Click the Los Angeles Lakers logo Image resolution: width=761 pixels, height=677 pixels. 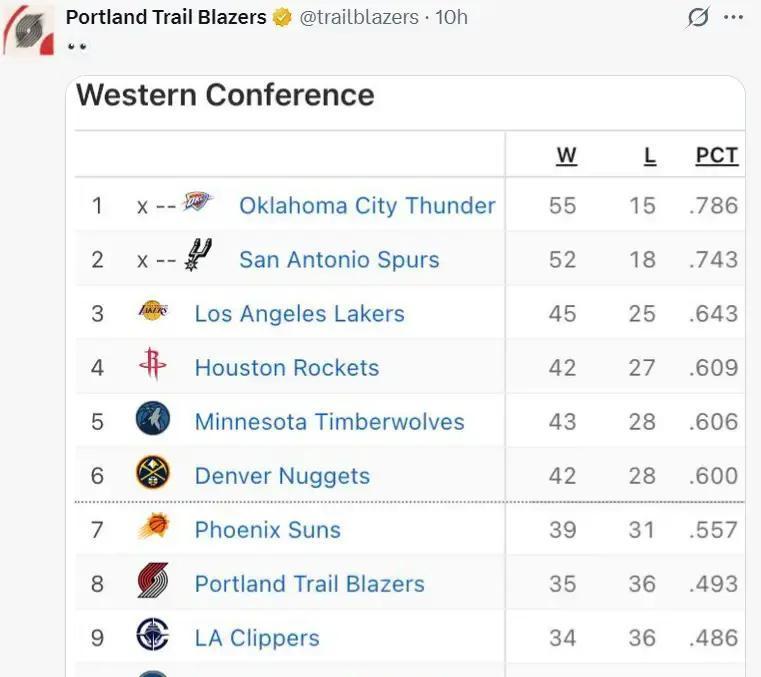[153, 312]
